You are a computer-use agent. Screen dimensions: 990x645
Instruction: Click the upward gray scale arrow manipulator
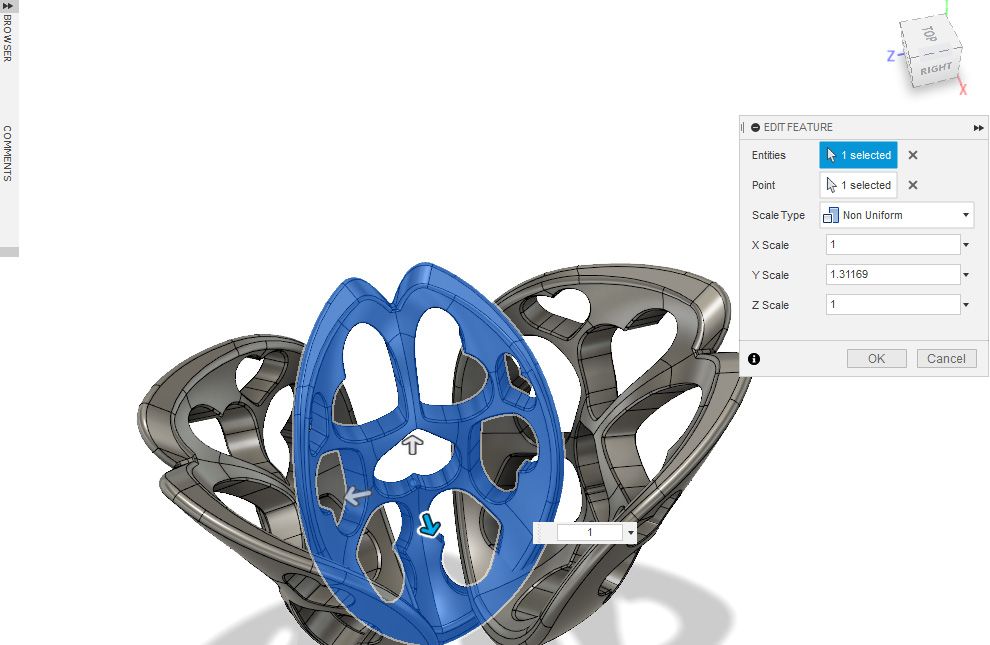click(416, 445)
